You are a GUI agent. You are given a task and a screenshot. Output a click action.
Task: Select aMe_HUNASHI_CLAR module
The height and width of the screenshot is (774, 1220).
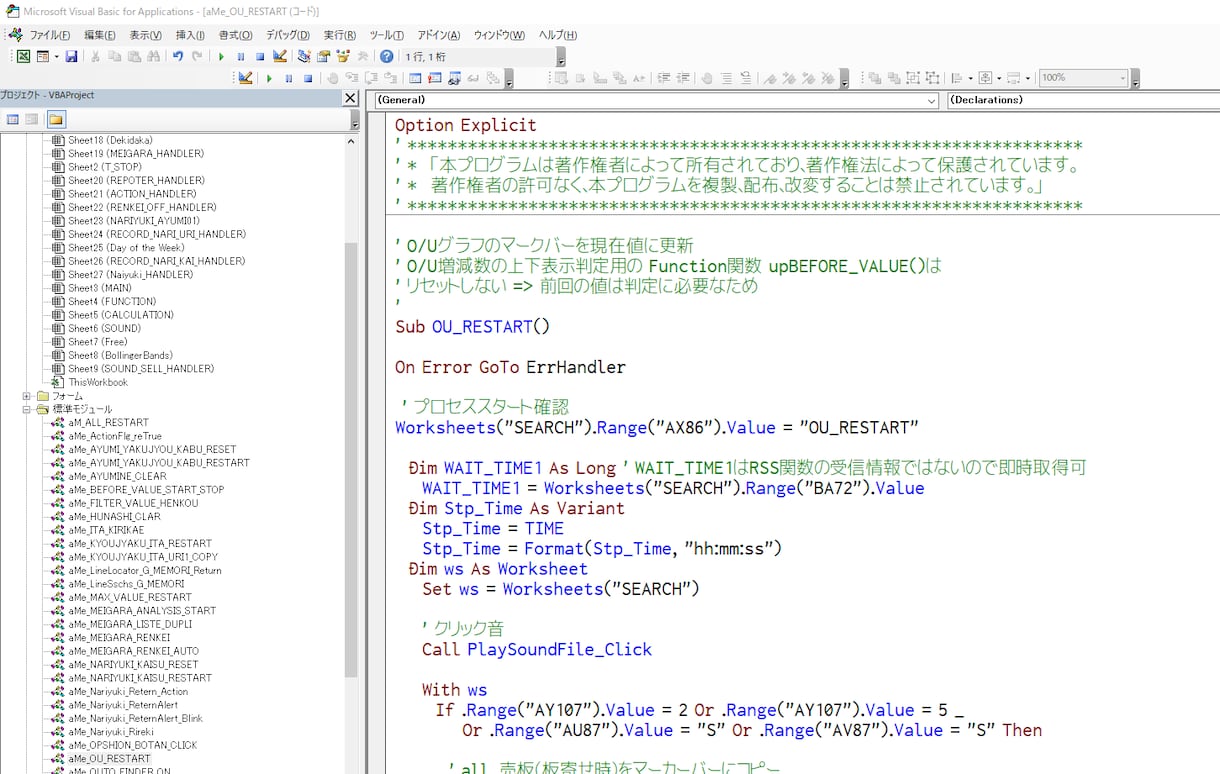point(114,517)
